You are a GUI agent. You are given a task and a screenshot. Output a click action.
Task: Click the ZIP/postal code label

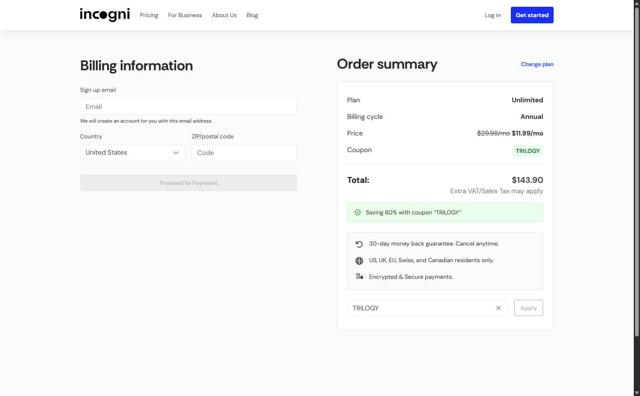(213, 136)
